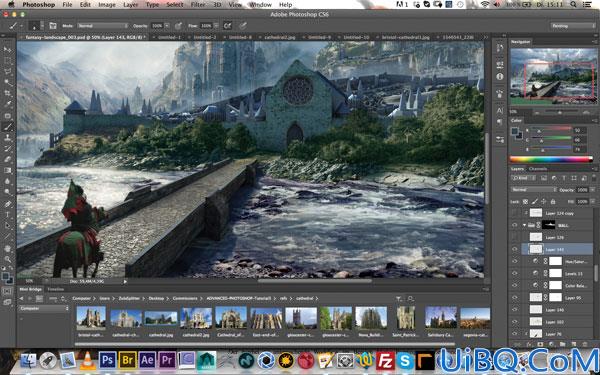Image resolution: width=600 pixels, height=375 pixels.
Task: Open FileZilla from the Dock
Action: [385, 360]
